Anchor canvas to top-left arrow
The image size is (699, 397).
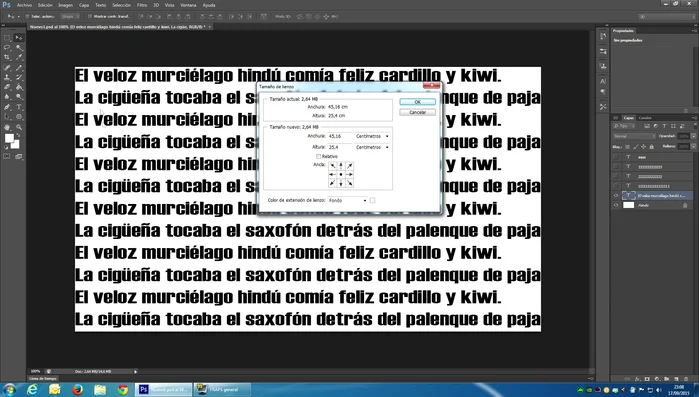pyautogui.click(x=333, y=166)
